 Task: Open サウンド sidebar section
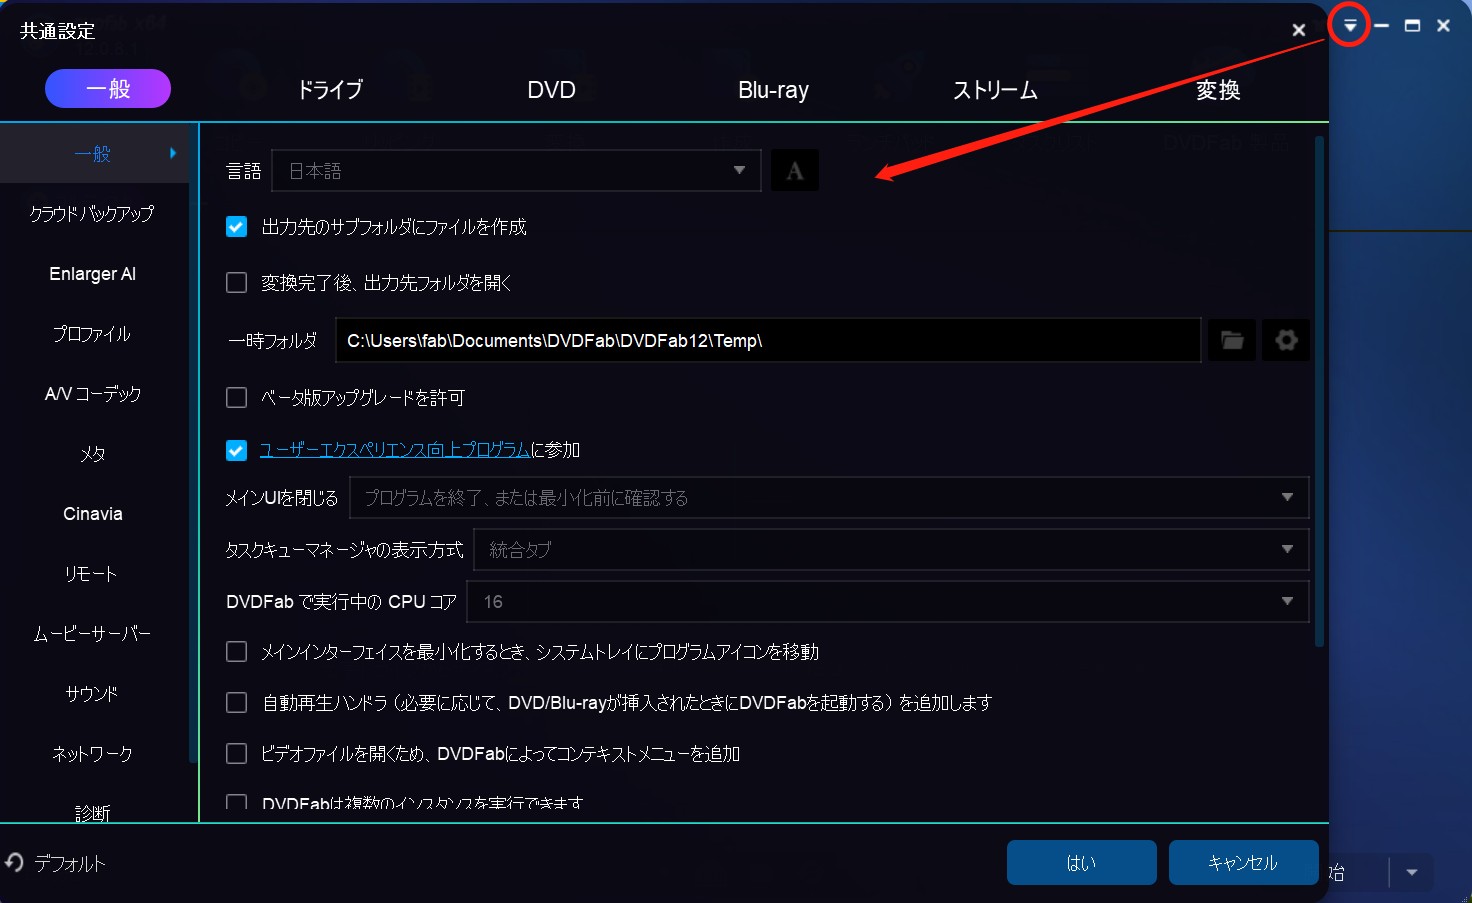[x=92, y=693]
